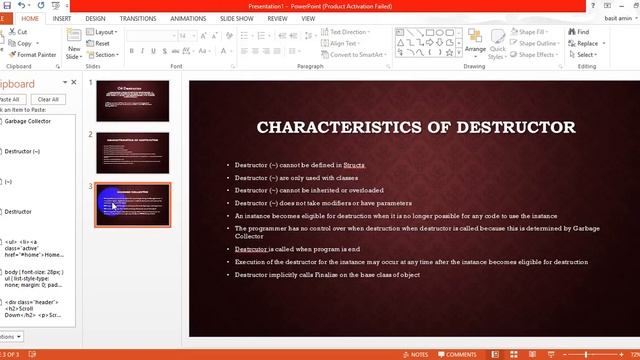This screenshot has height=360, width=640.
Task: Decrease the font size
Action: click(215, 36)
